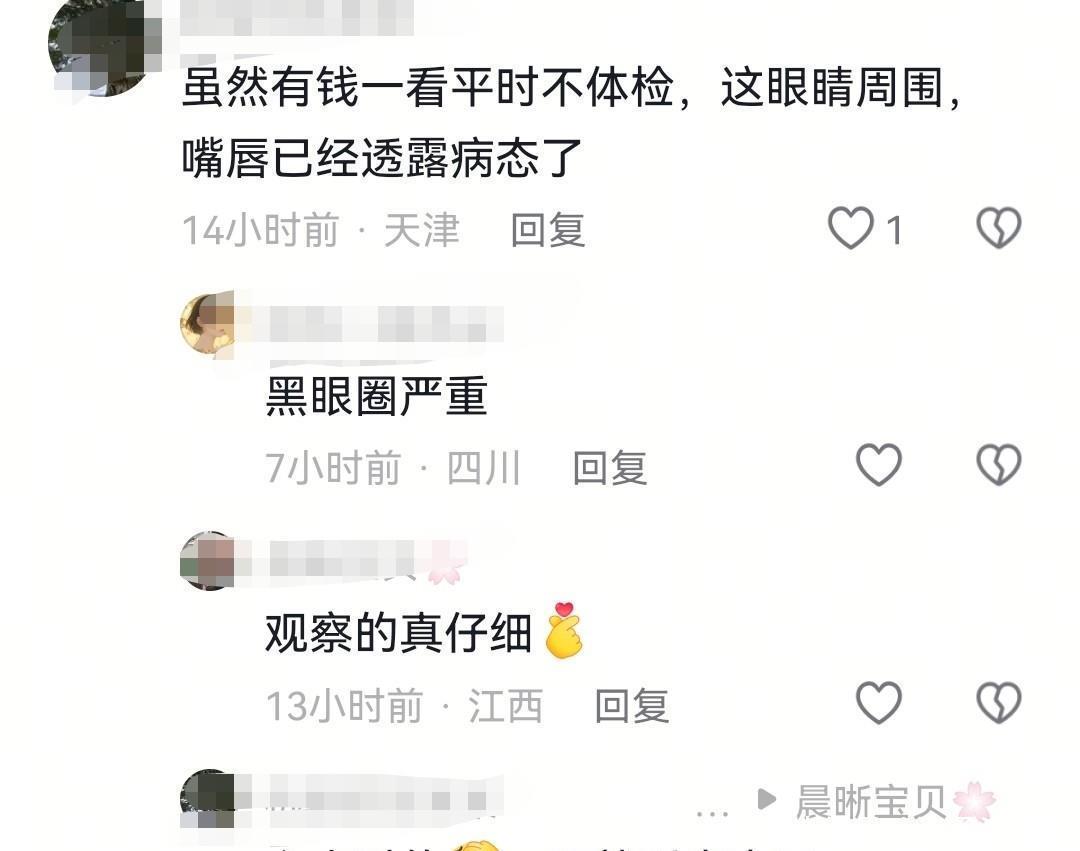The width and height of the screenshot is (1080, 851).
Task: Select the comment text 虽然有钱一看平时不体检
Action: tap(428, 88)
